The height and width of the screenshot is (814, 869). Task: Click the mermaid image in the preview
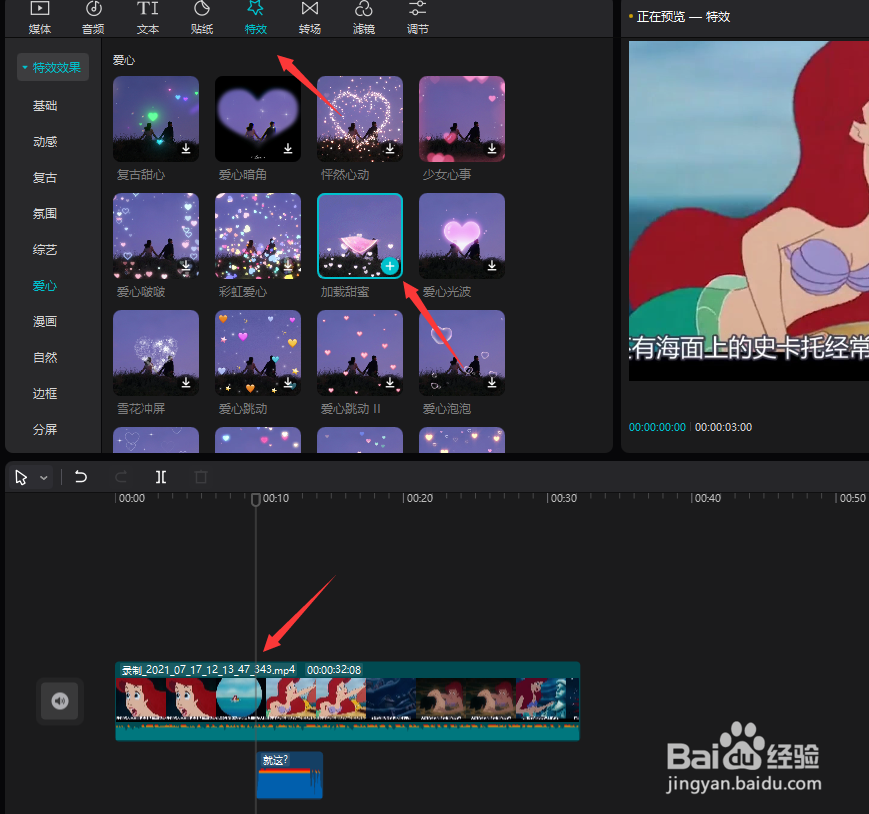tap(749, 211)
